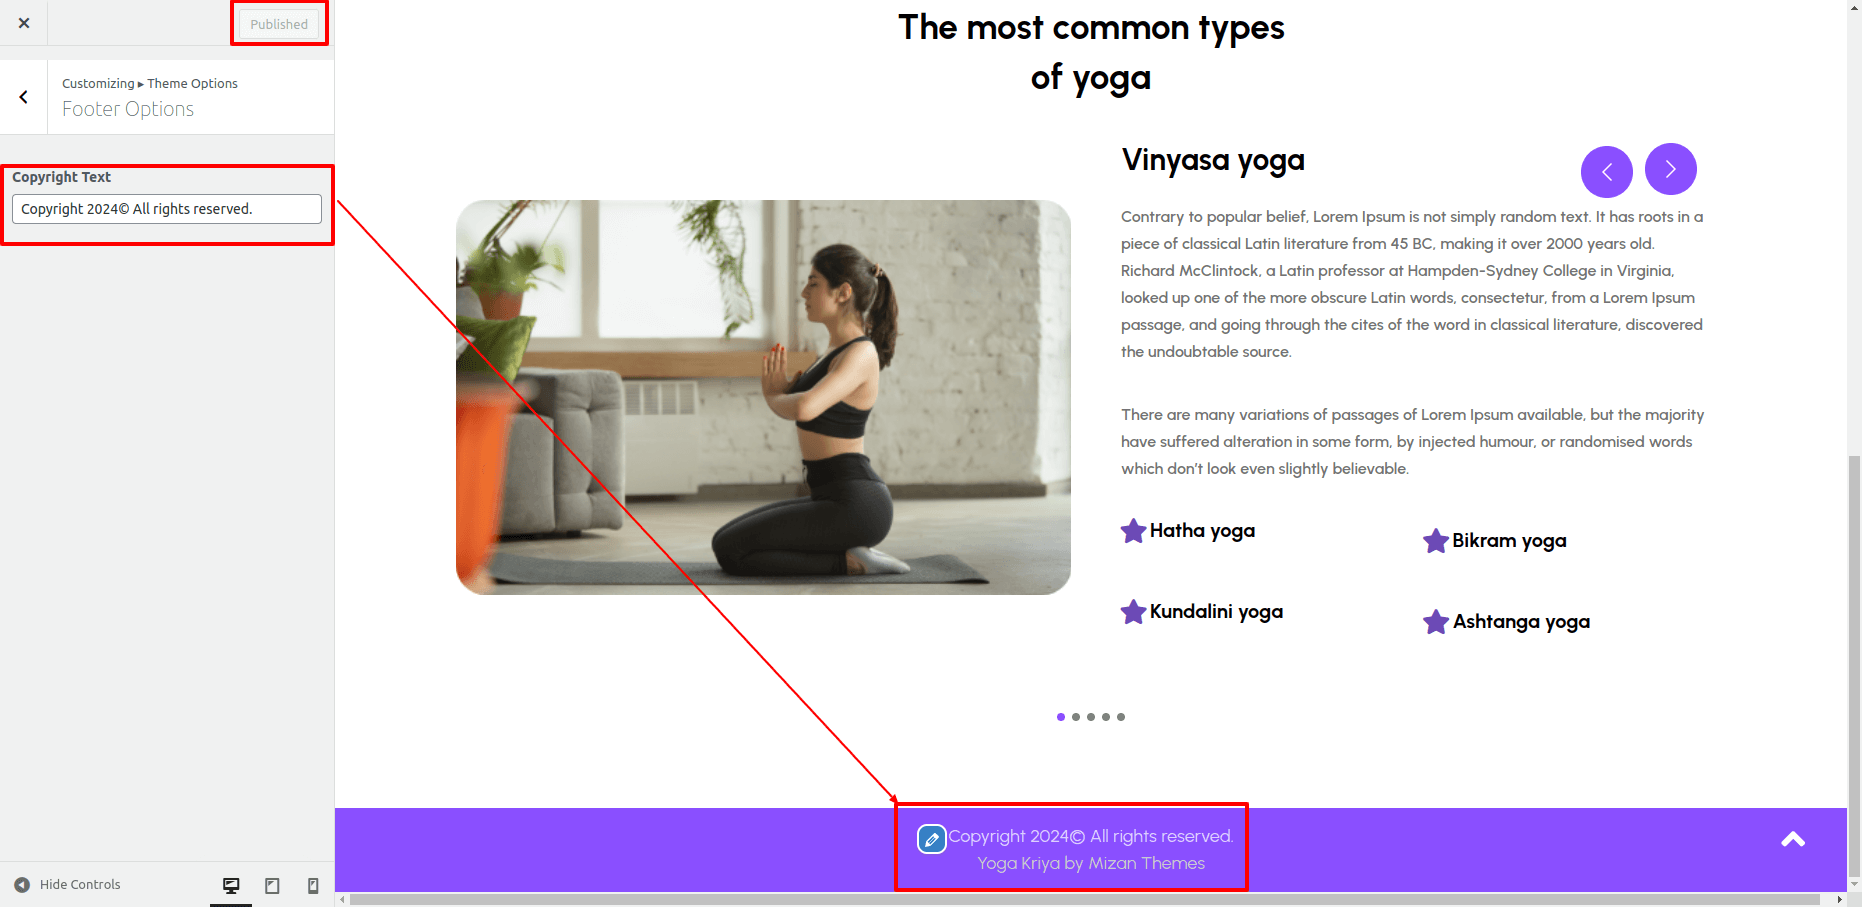Screen dimensions: 1862x907
Task: Click the yoga pose image
Action: (x=763, y=397)
